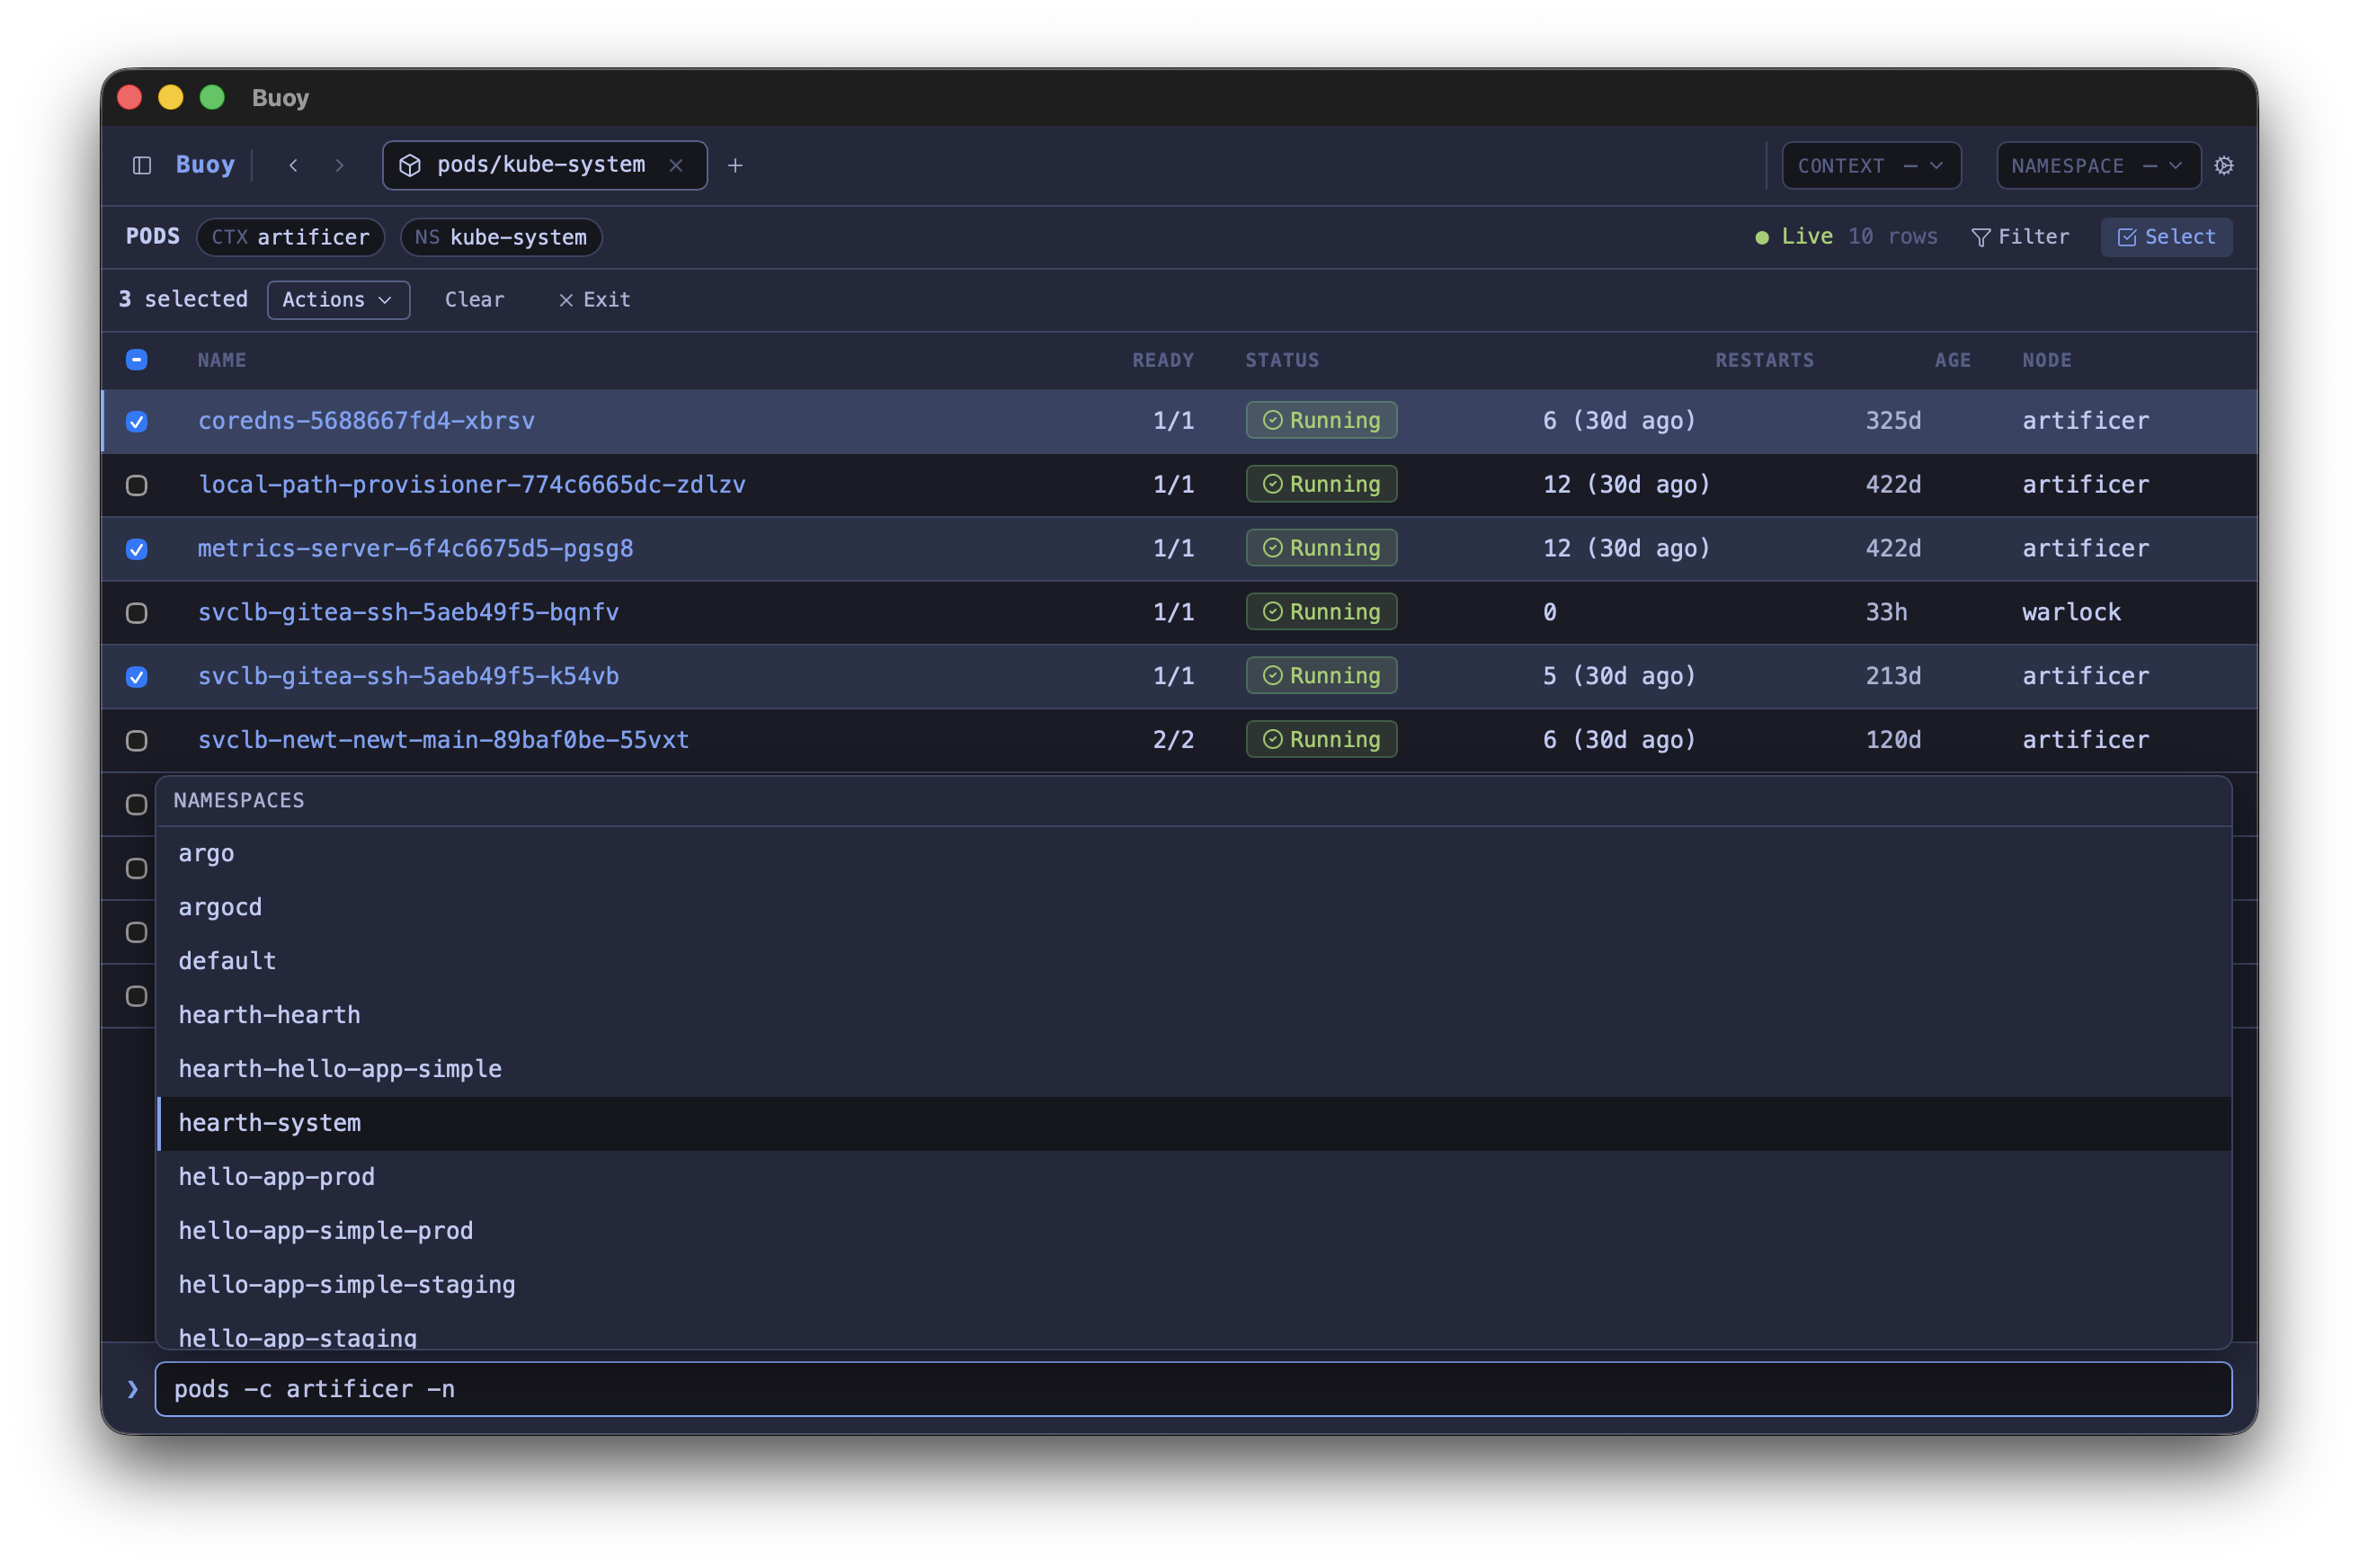This screenshot has width=2359, height=1568.
Task: Open pod metrics-server-6f4c6675d5-pgsg8
Action: 415,548
